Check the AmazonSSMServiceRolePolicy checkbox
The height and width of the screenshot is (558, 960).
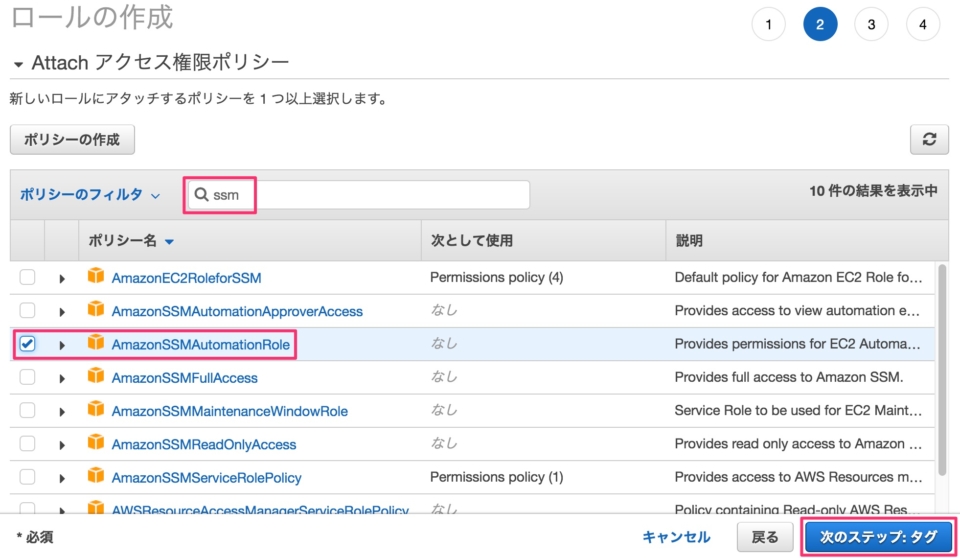(27, 476)
